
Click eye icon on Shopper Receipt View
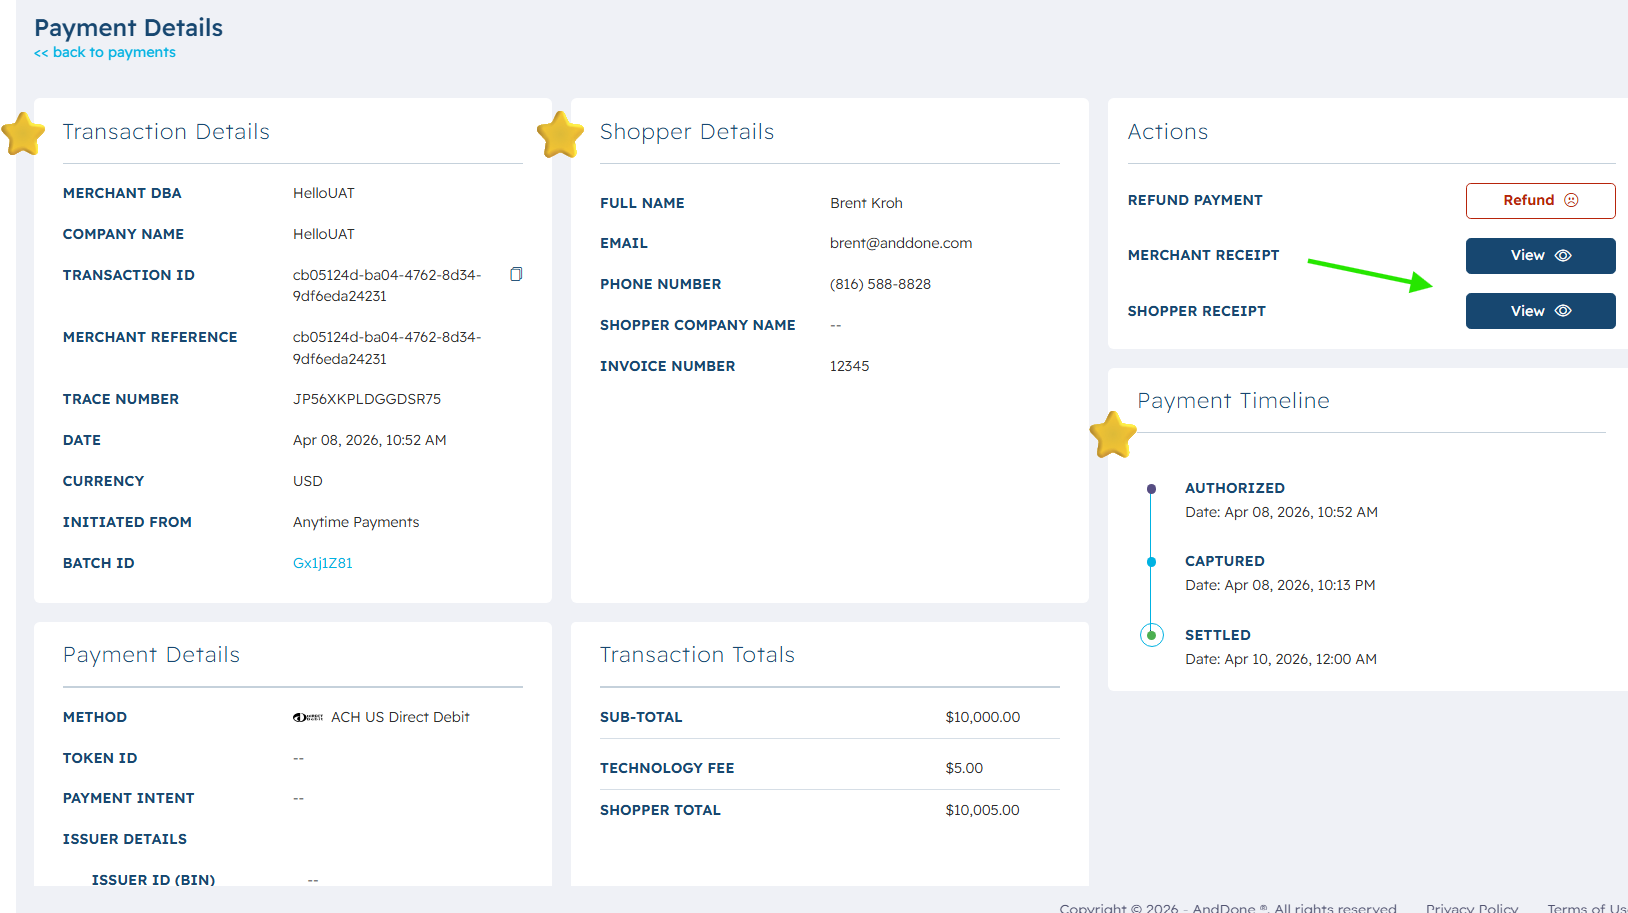pyautogui.click(x=1563, y=311)
